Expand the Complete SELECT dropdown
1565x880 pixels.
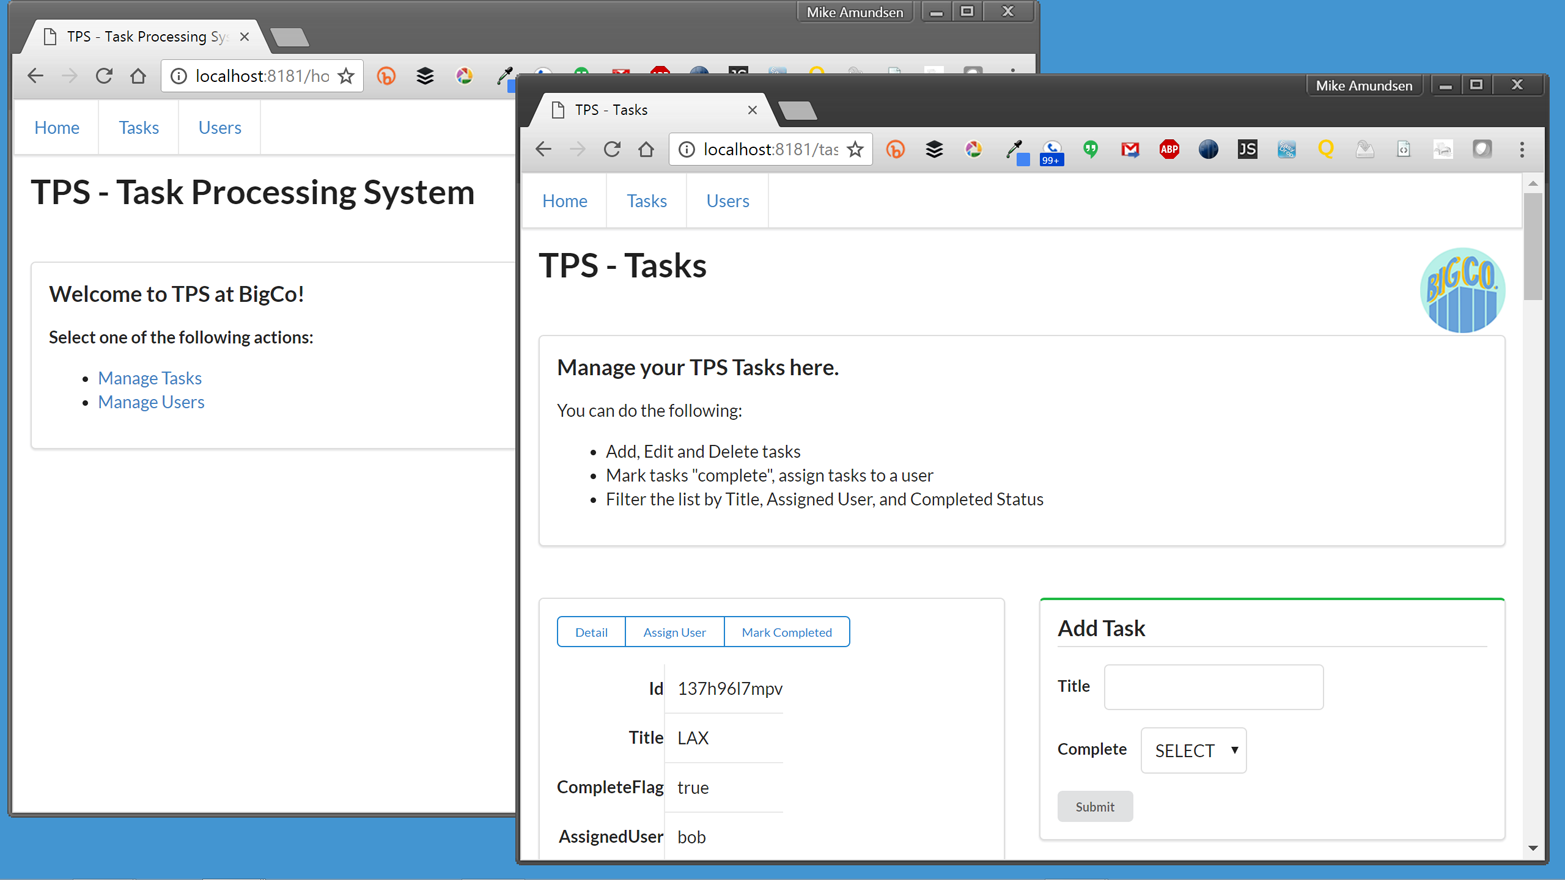[1193, 750]
